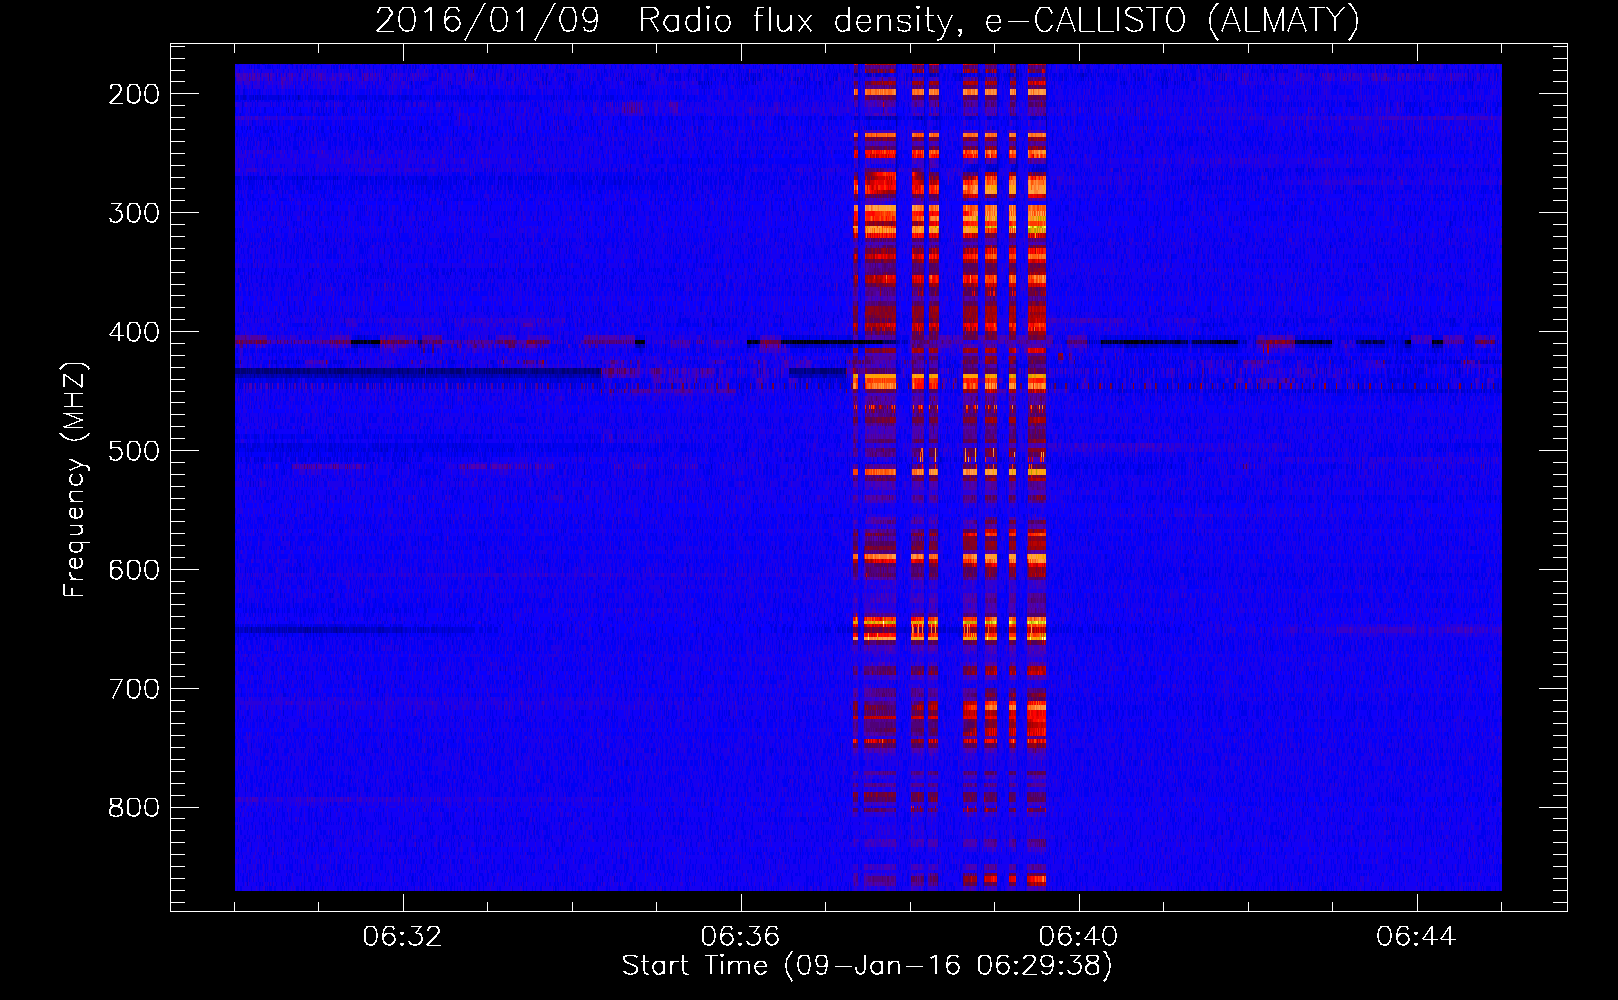This screenshot has width=1618, height=1000.
Task: Click the 06:44 time tick label
Action: pos(1417,937)
